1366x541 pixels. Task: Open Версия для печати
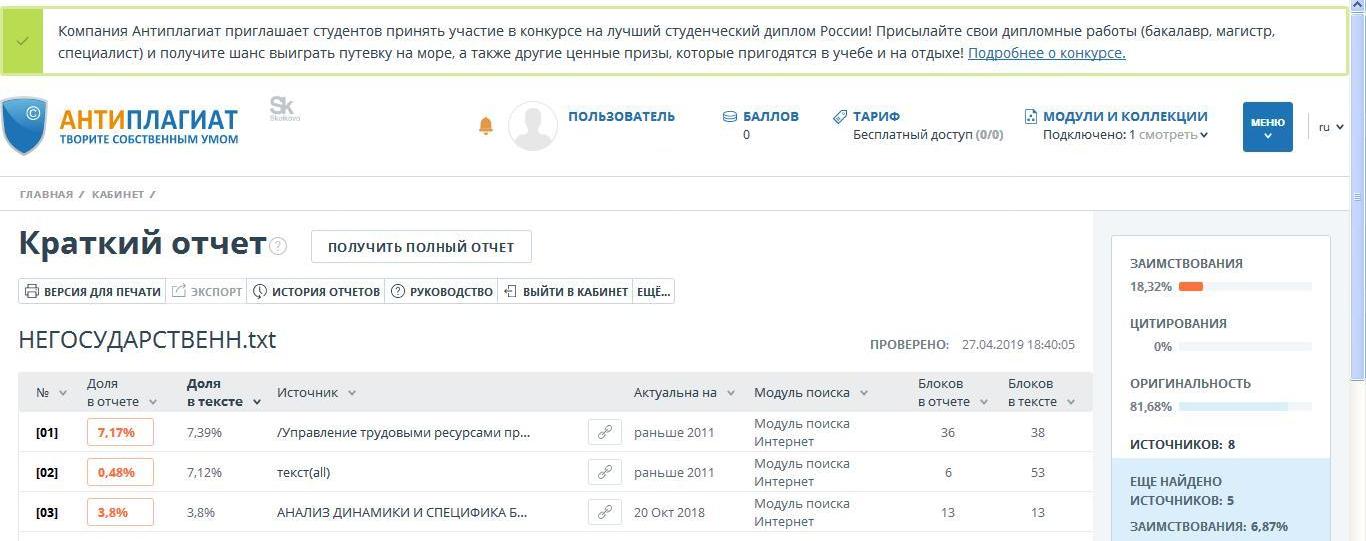(92, 292)
